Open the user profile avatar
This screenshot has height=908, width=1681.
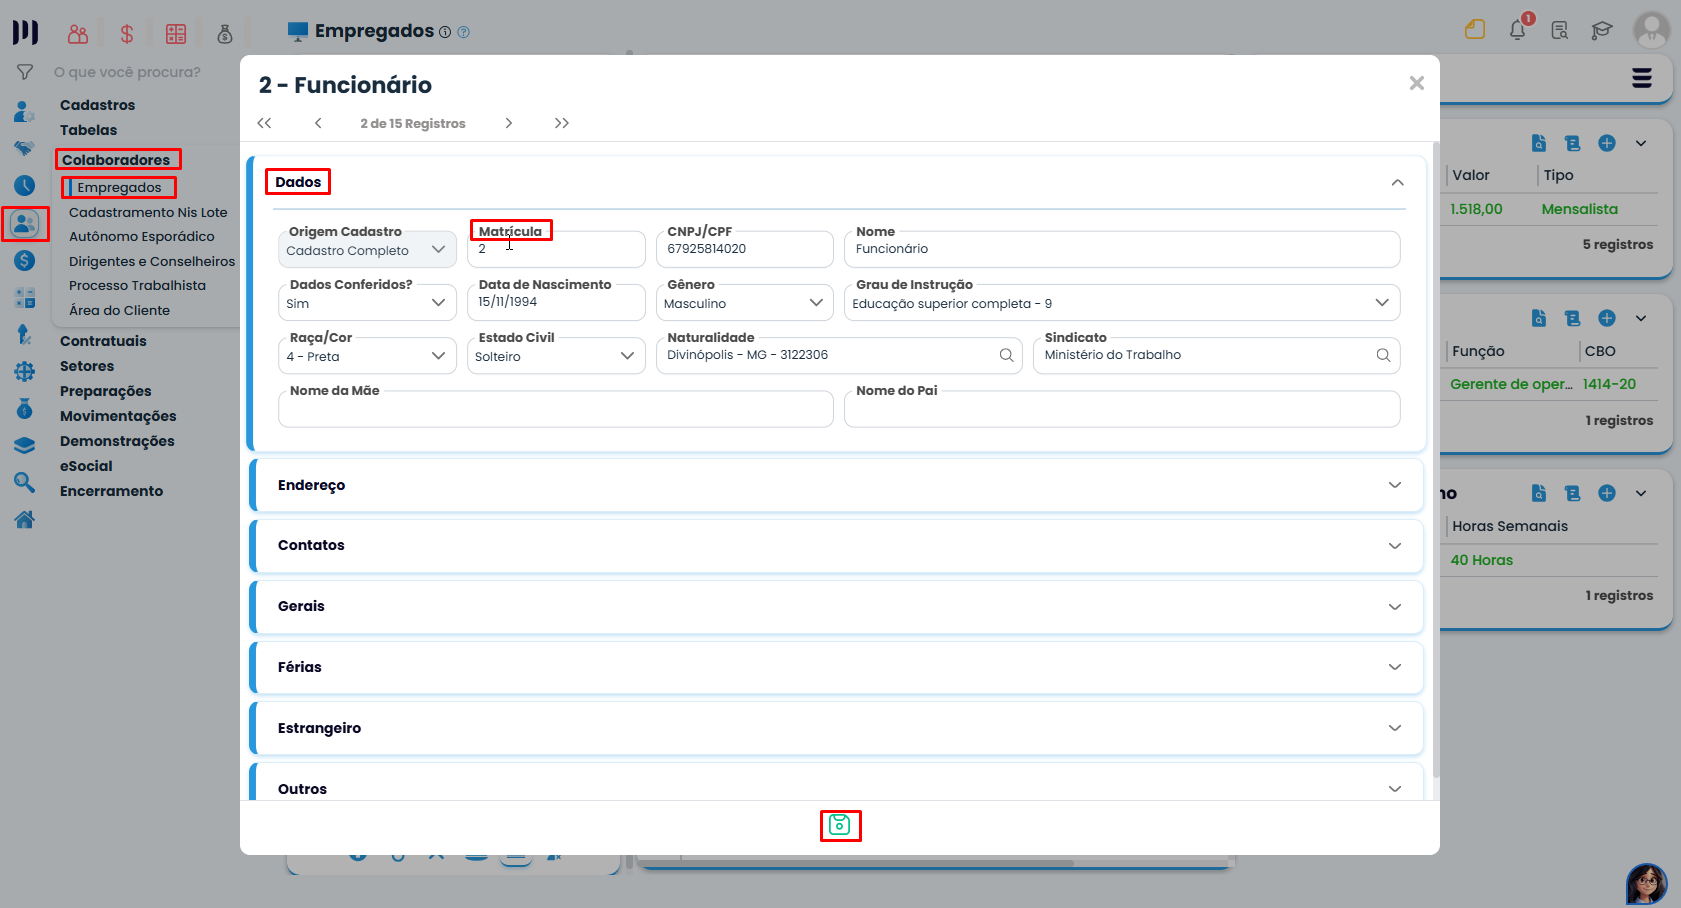point(1652,30)
